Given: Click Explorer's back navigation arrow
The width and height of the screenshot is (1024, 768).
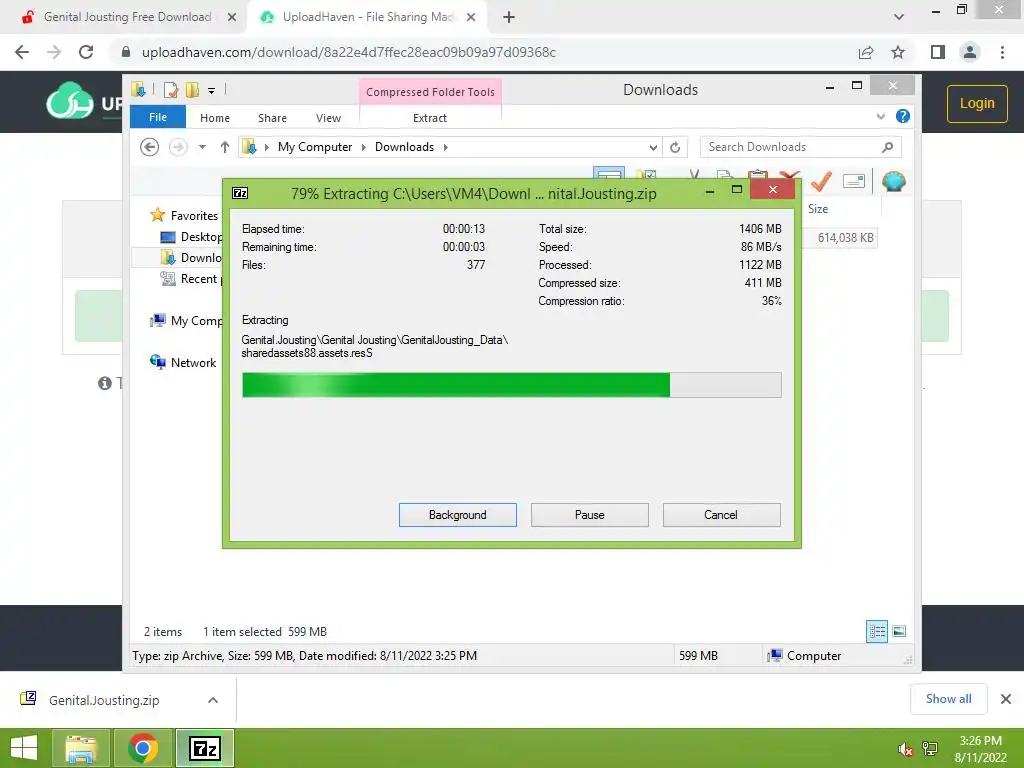Looking at the screenshot, I should (150, 147).
